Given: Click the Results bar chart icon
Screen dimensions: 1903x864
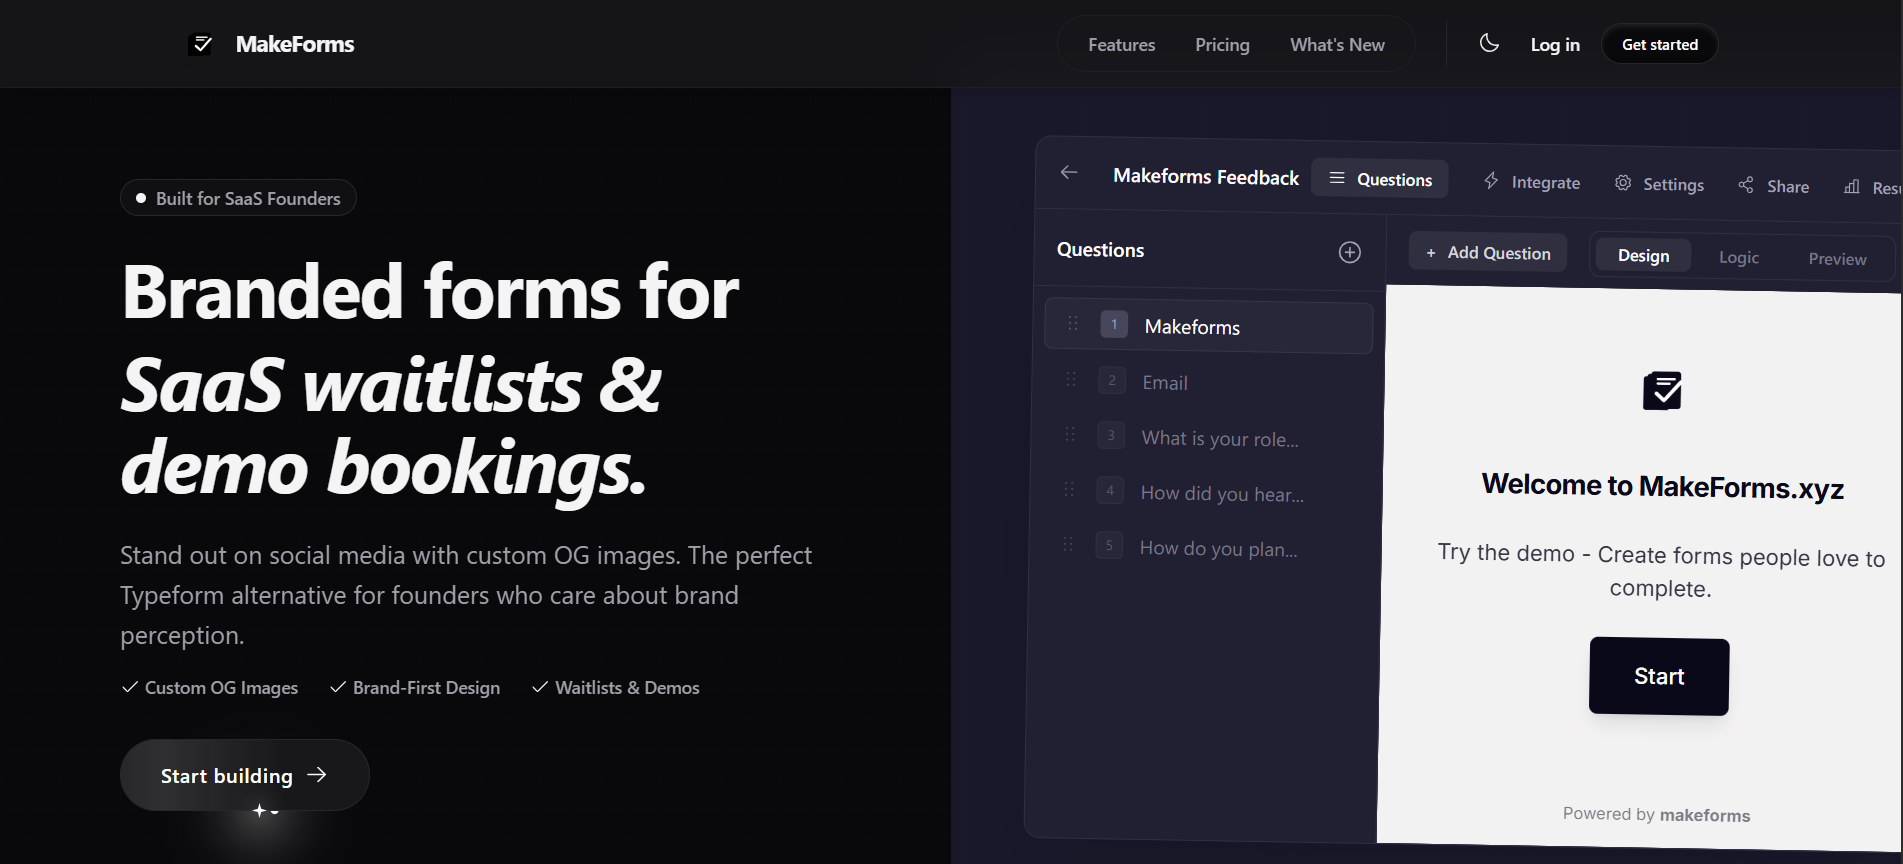Looking at the screenshot, I should [x=1852, y=187].
